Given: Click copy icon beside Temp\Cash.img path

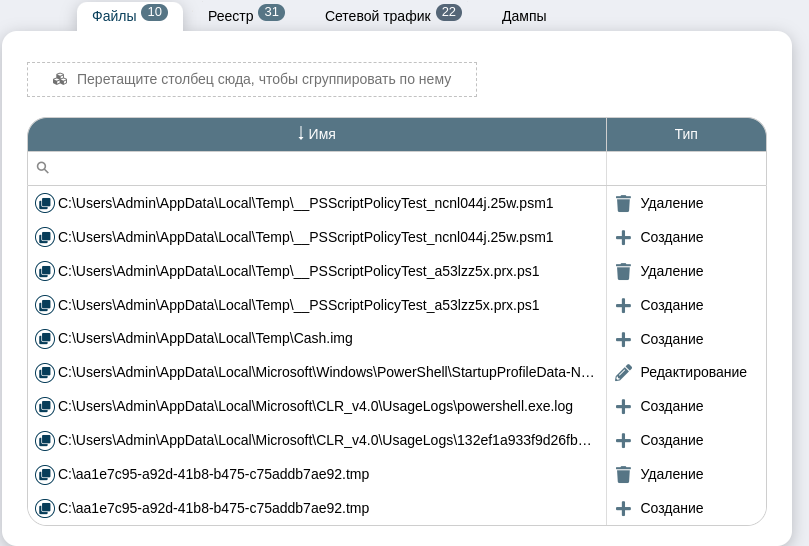Looking at the screenshot, I should click(x=44, y=339).
